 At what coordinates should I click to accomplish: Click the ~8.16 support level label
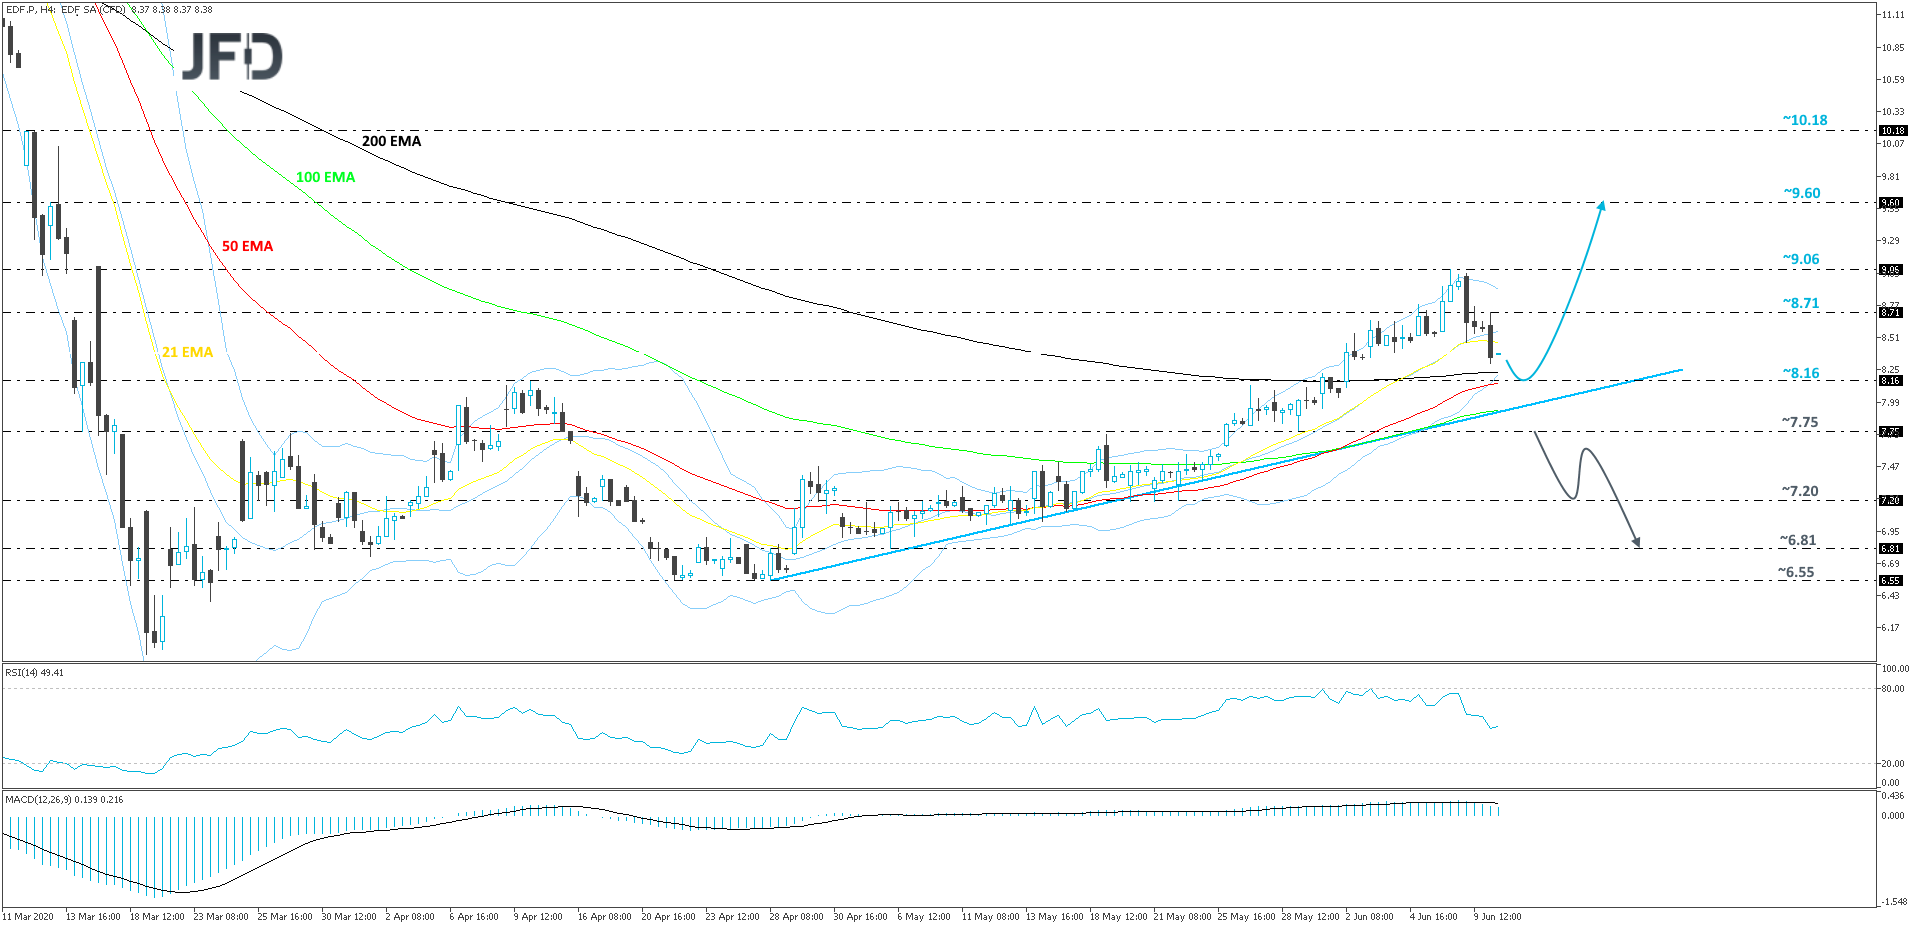(x=1800, y=373)
